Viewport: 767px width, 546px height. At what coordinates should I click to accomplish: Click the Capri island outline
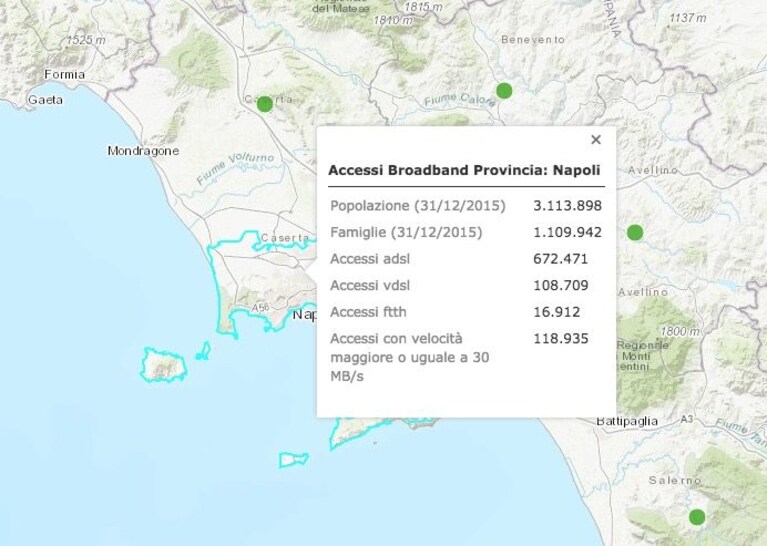click(x=293, y=460)
